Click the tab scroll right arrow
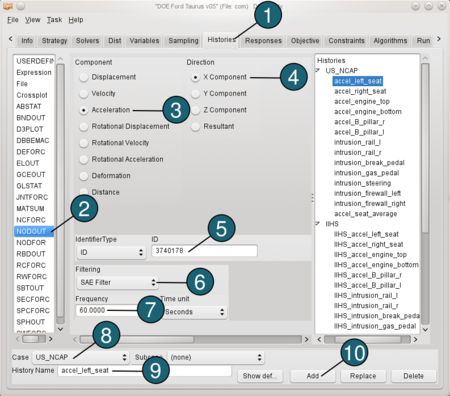 439,39
